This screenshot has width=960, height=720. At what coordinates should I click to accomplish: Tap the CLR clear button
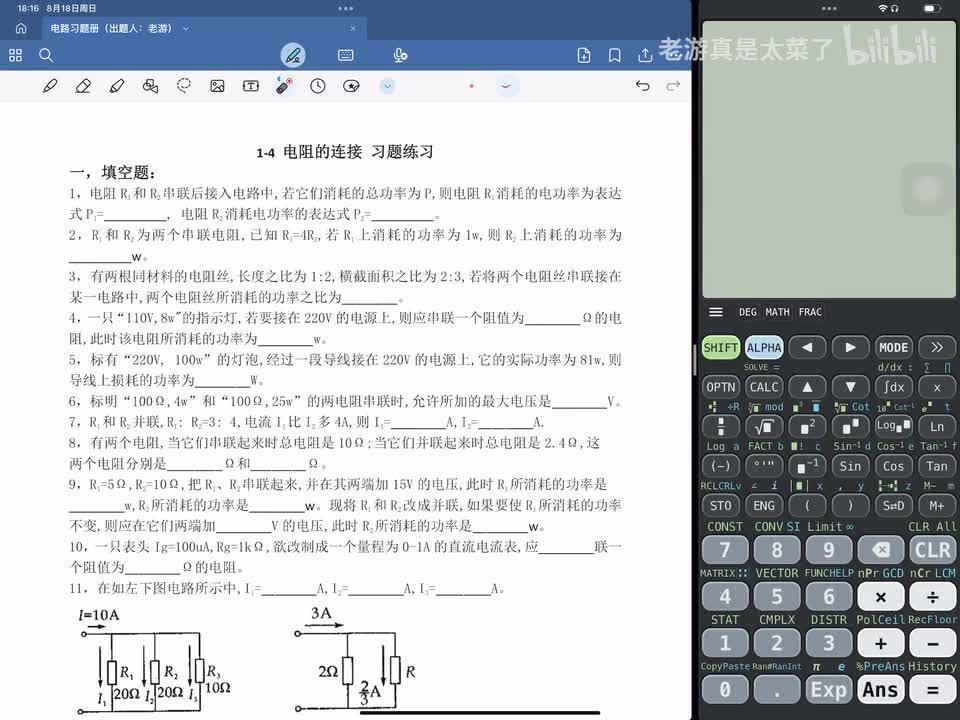932,550
